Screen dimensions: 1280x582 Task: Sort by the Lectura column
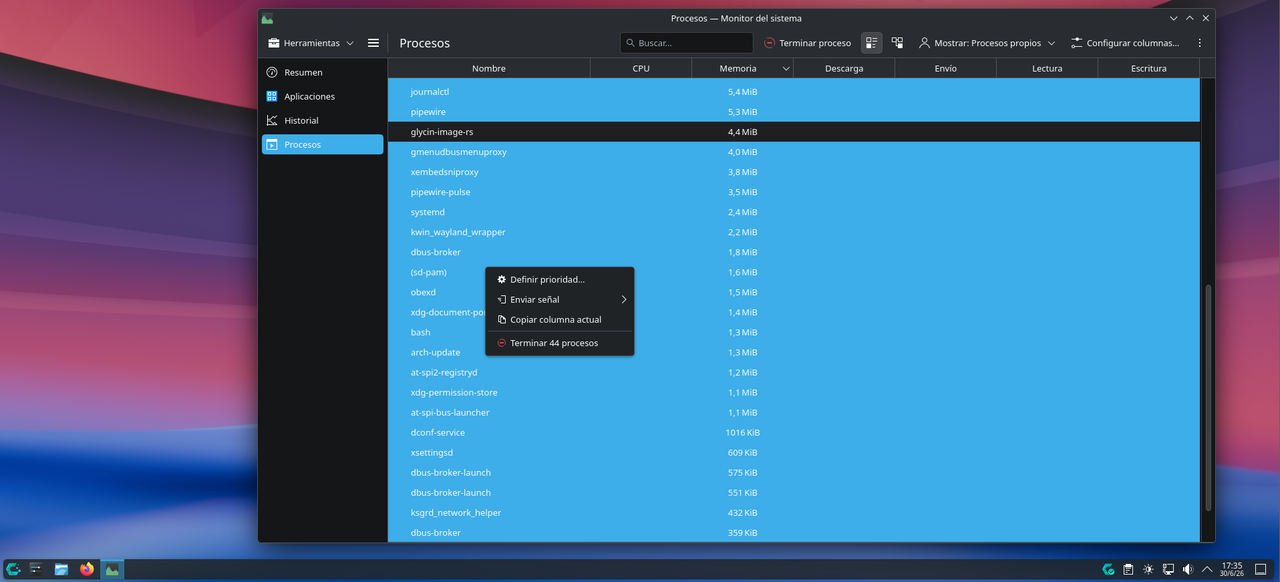click(1047, 68)
